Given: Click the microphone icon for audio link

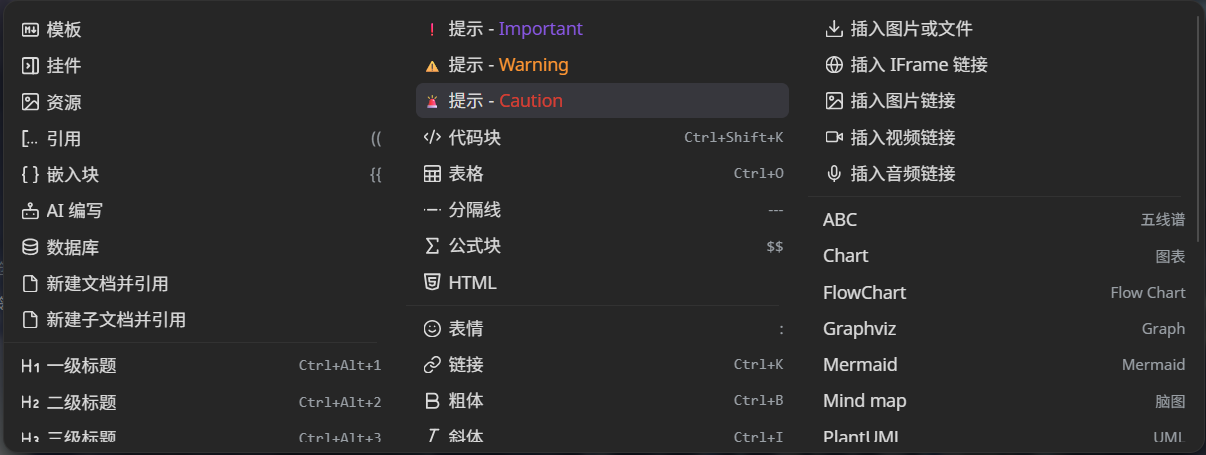Looking at the screenshot, I should point(834,174).
